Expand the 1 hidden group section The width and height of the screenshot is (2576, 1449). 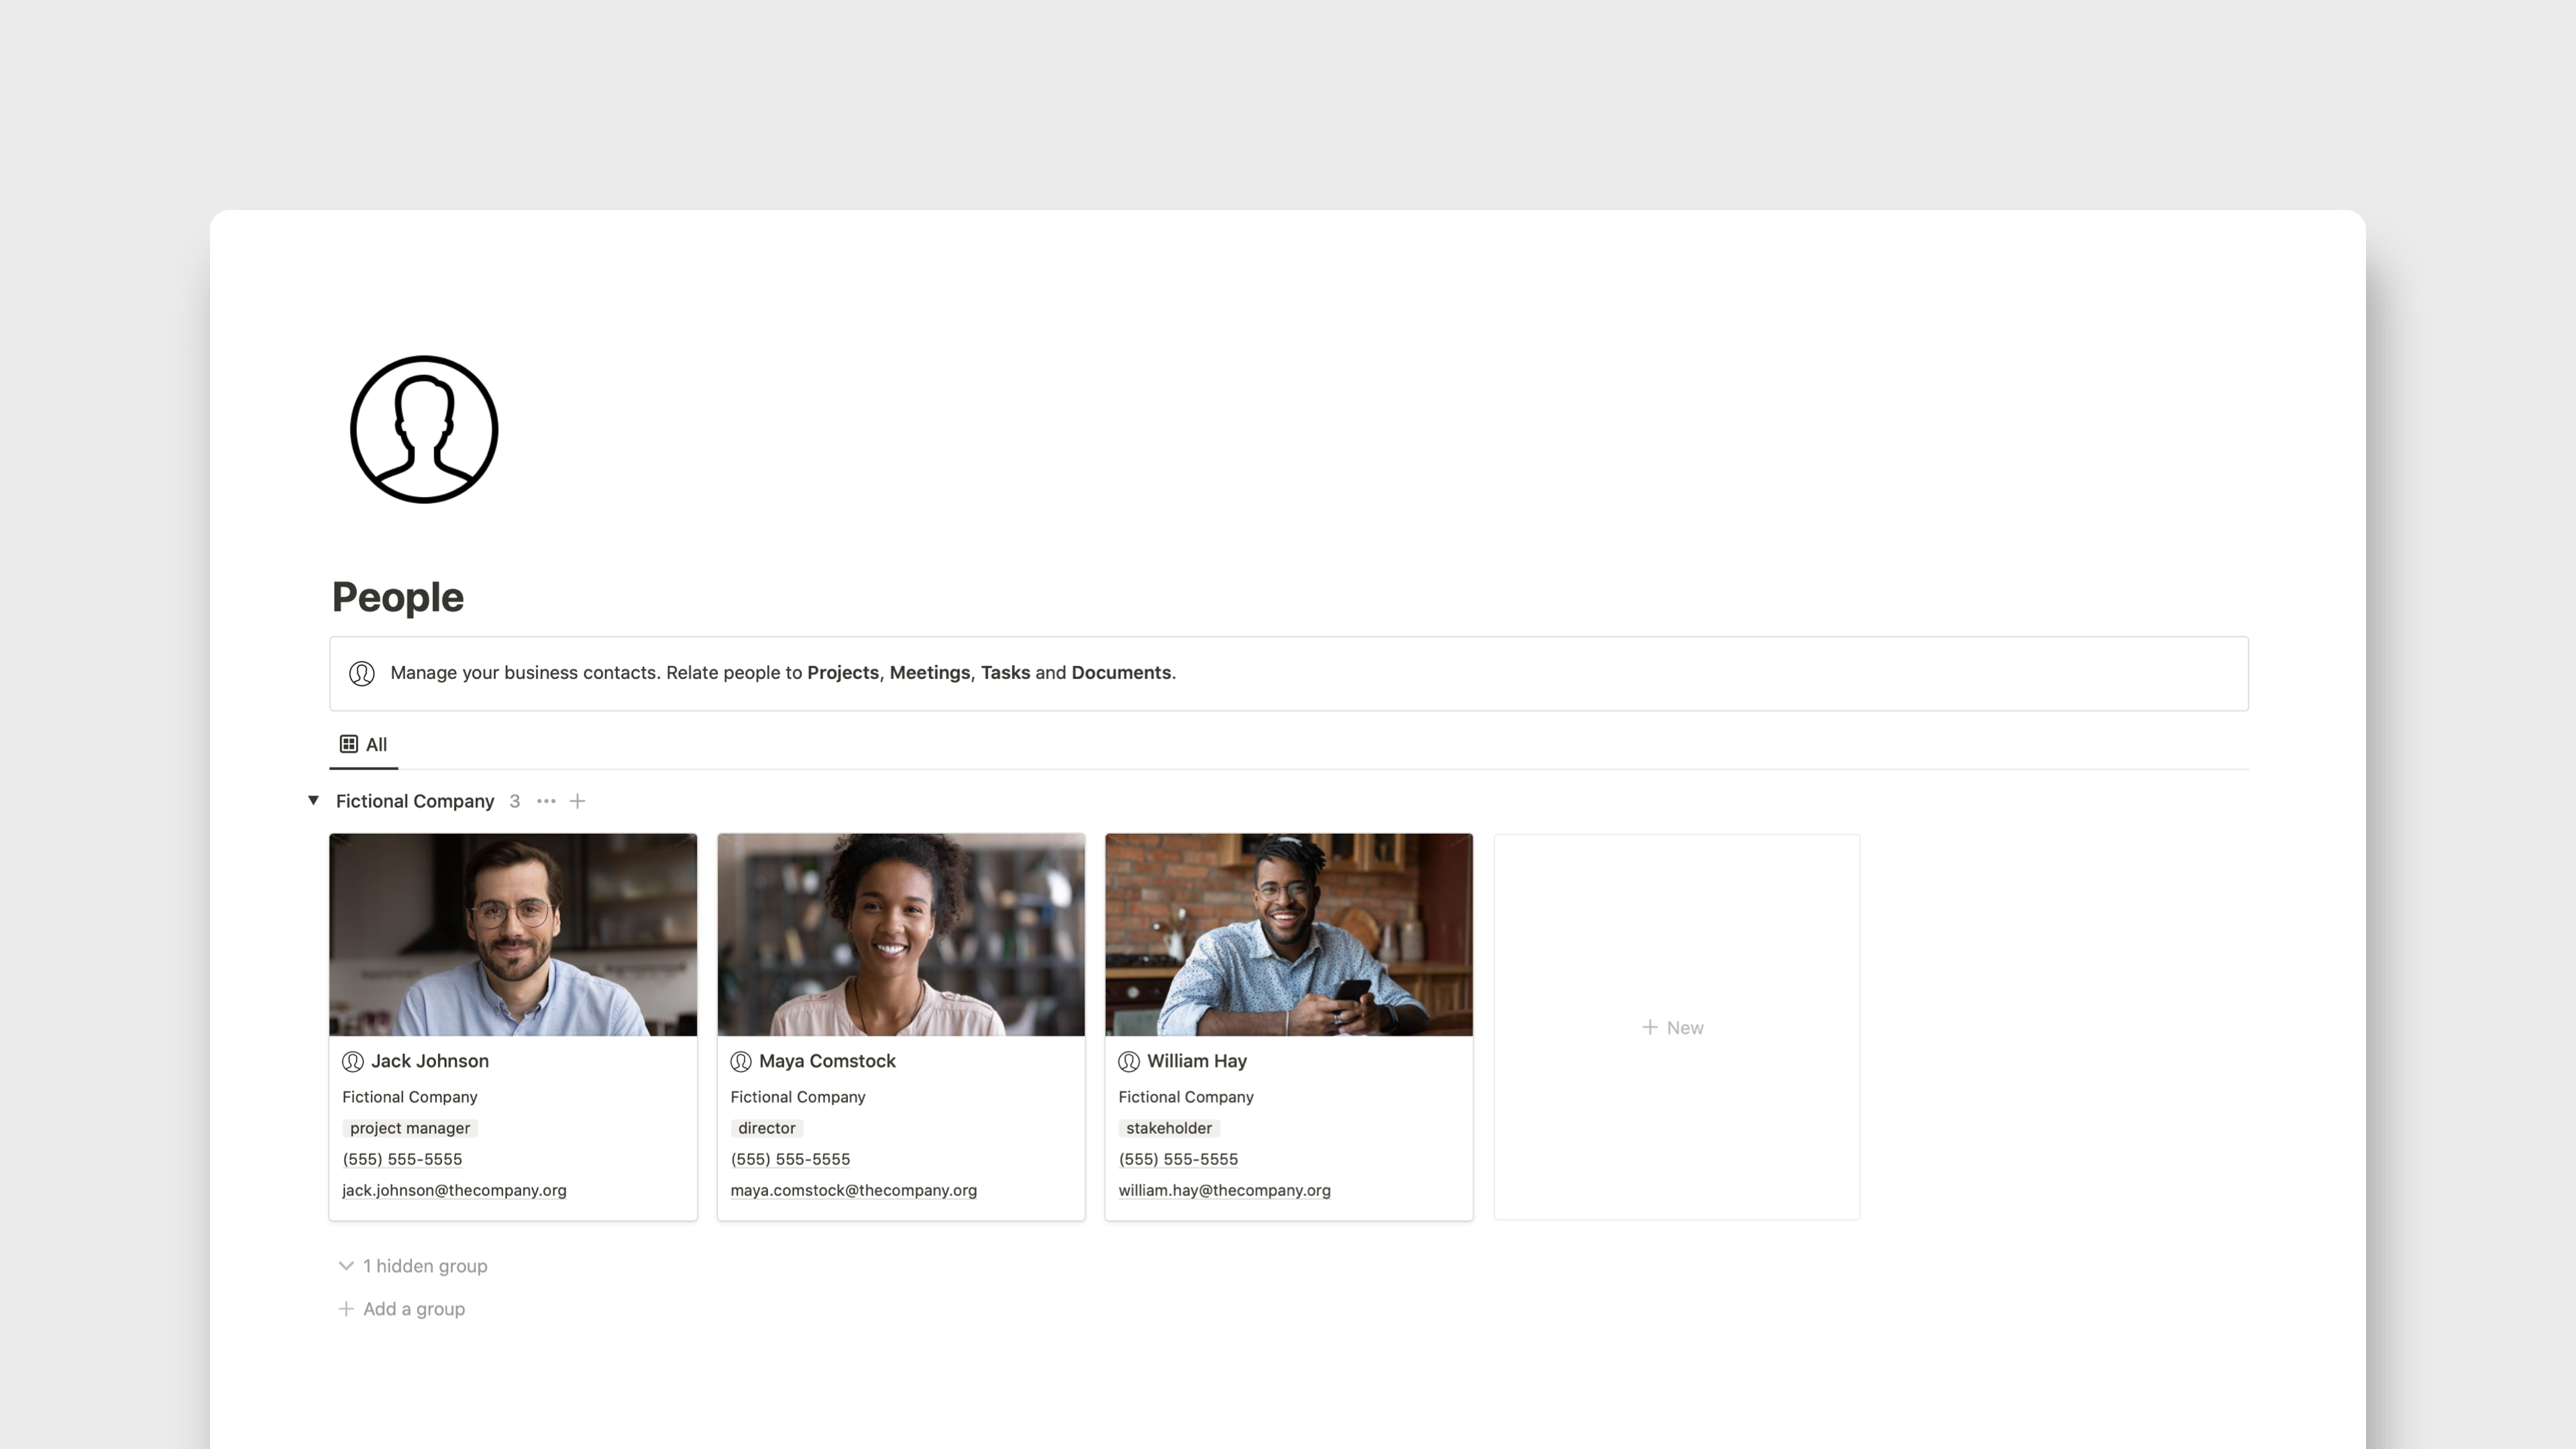coord(414,1266)
